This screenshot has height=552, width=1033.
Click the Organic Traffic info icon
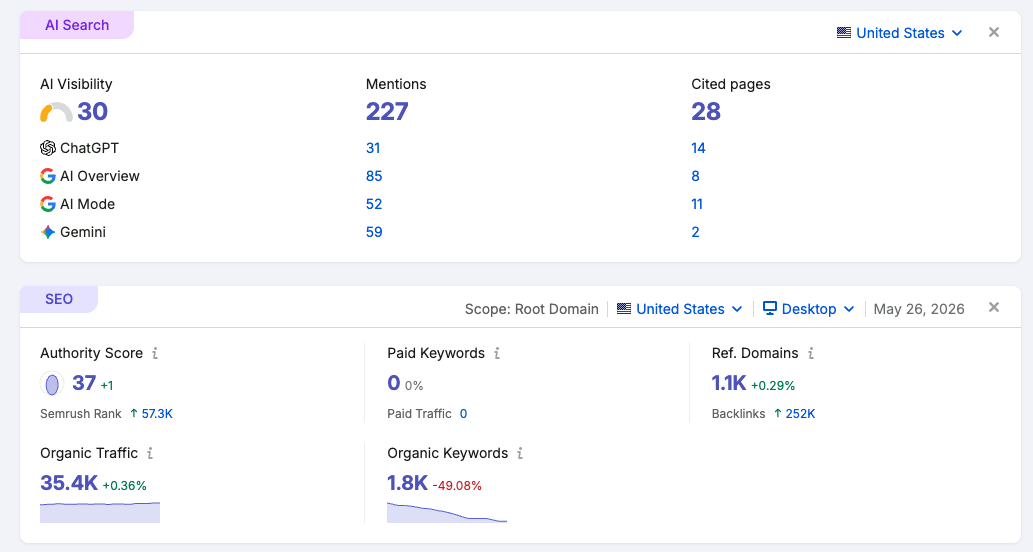pyautogui.click(x=150, y=453)
